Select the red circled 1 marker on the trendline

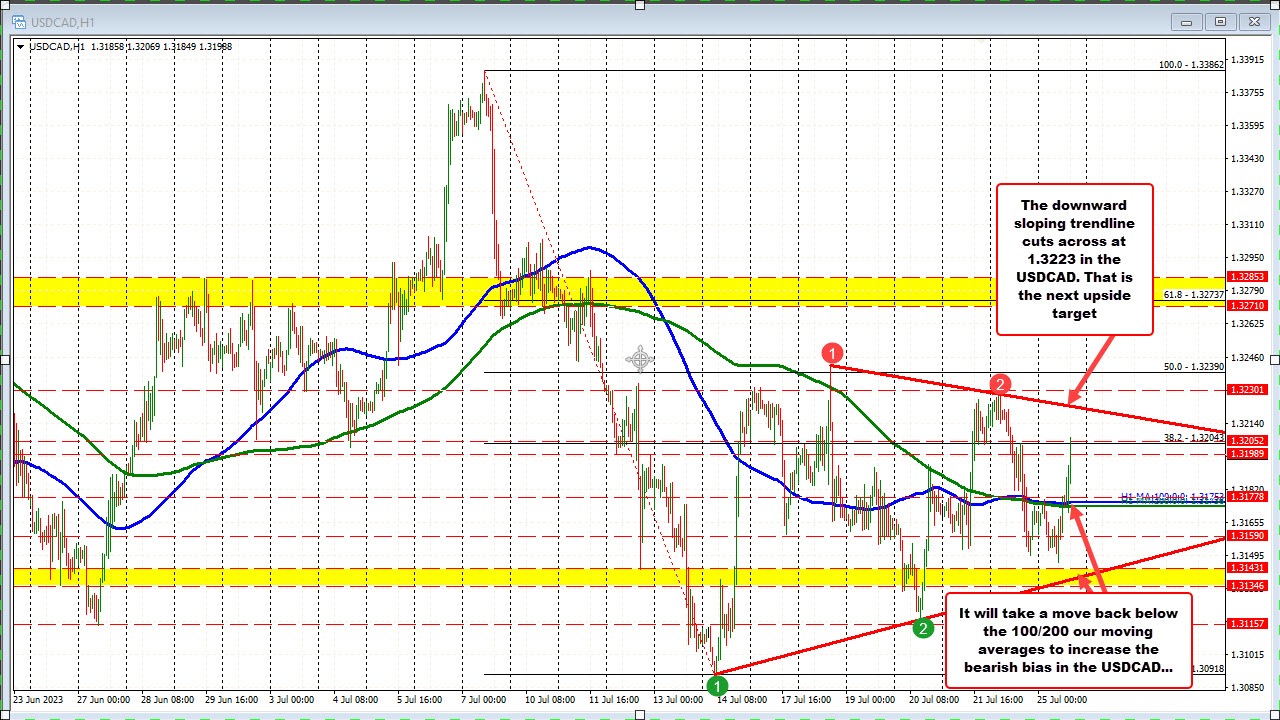(832, 353)
